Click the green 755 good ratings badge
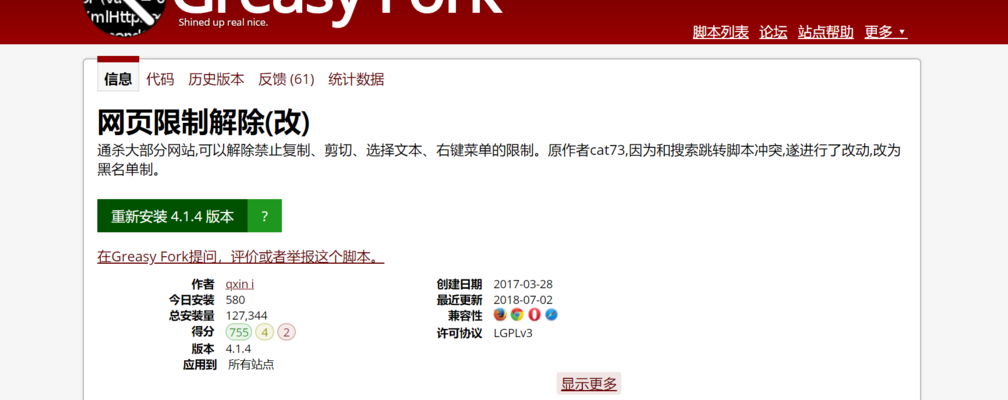 click(x=239, y=332)
